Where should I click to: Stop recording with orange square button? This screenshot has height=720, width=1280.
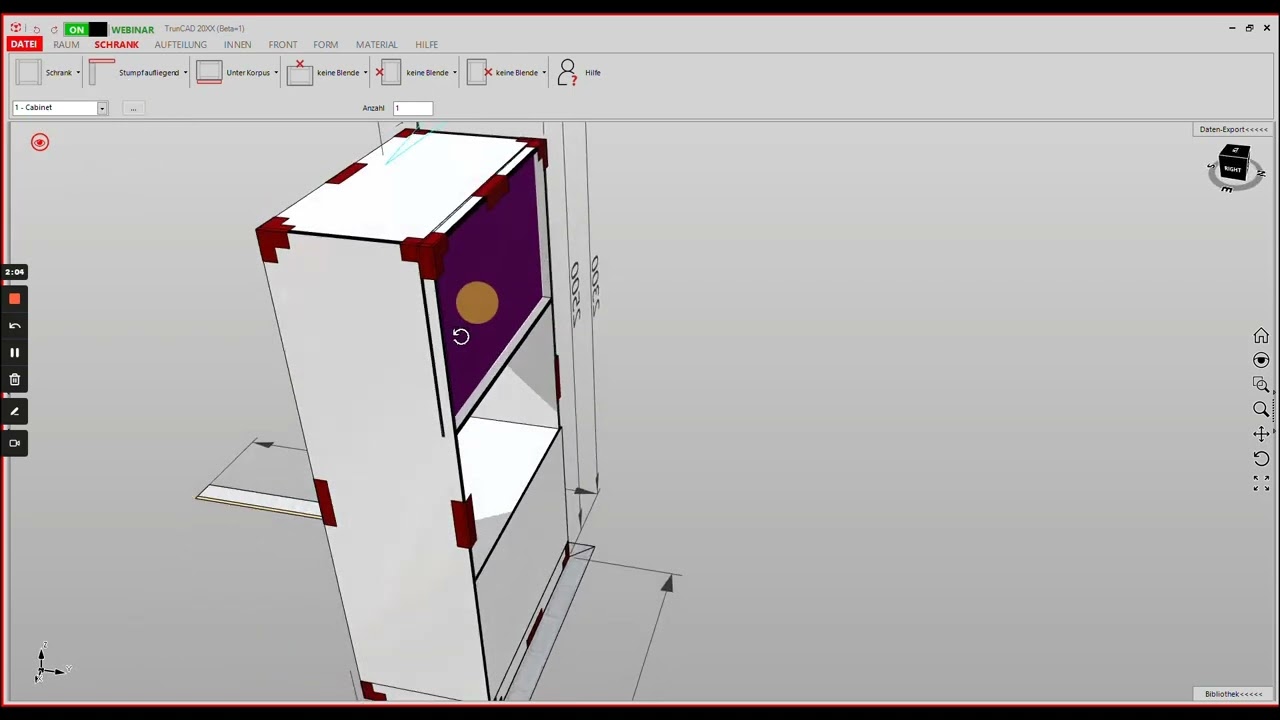click(x=14, y=299)
